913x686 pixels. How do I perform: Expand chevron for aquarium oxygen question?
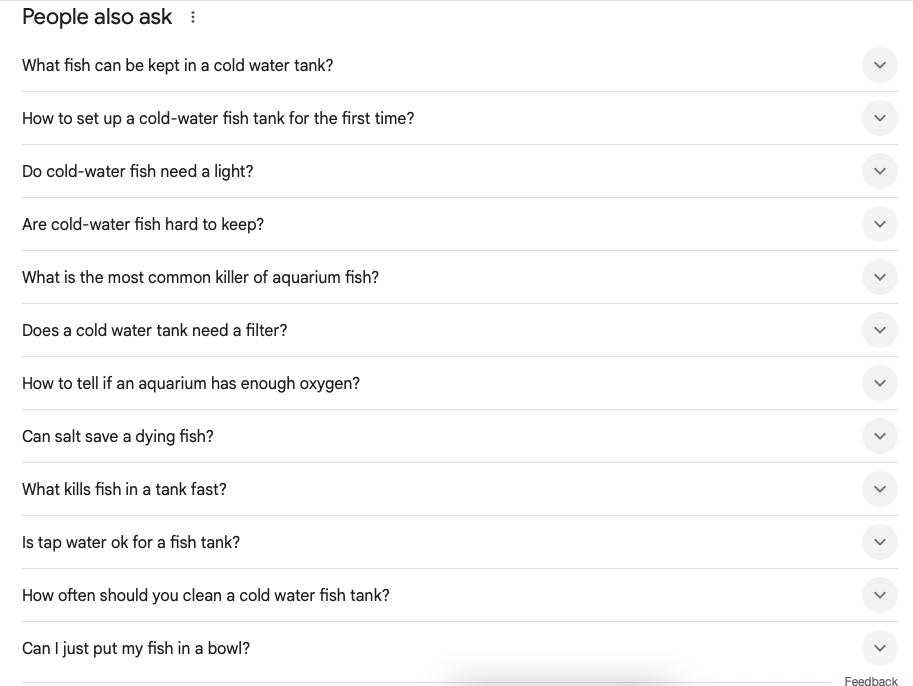coord(880,384)
